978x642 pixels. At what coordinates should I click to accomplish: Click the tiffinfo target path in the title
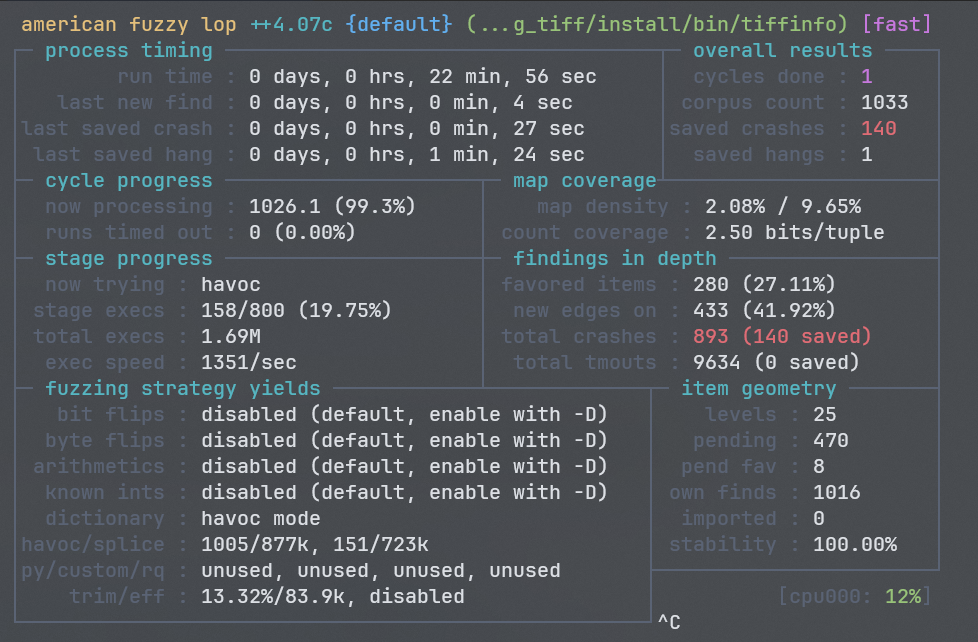click(x=657, y=24)
